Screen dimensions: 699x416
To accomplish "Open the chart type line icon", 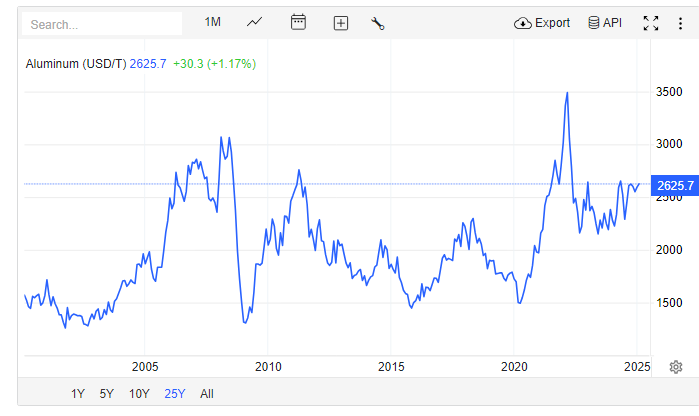I will pyautogui.click(x=255, y=23).
